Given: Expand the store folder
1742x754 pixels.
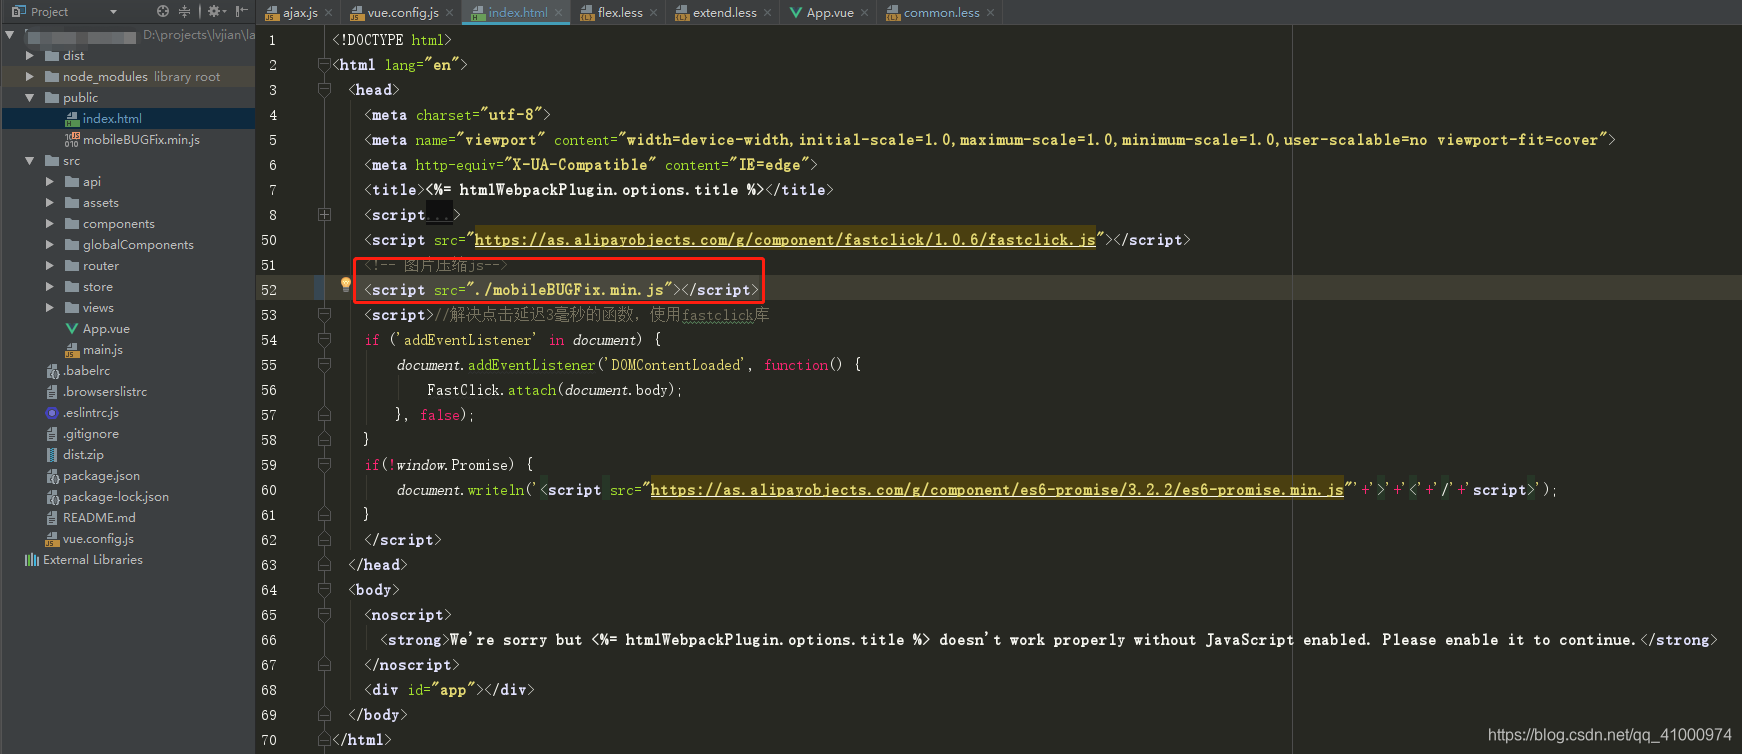Looking at the screenshot, I should pos(50,287).
